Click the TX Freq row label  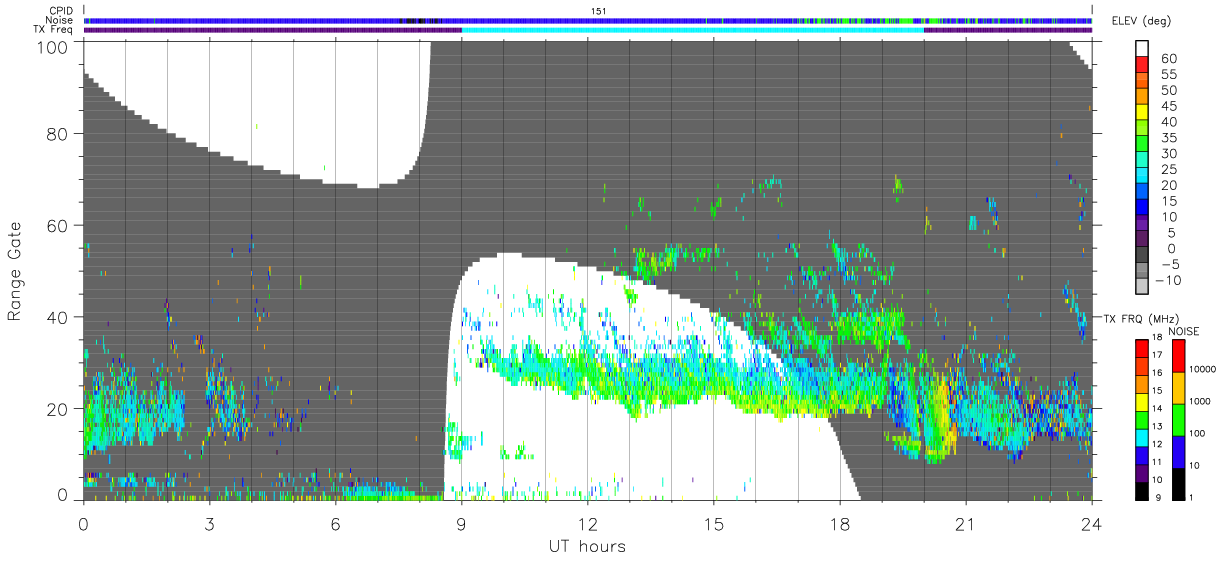tap(54, 29)
